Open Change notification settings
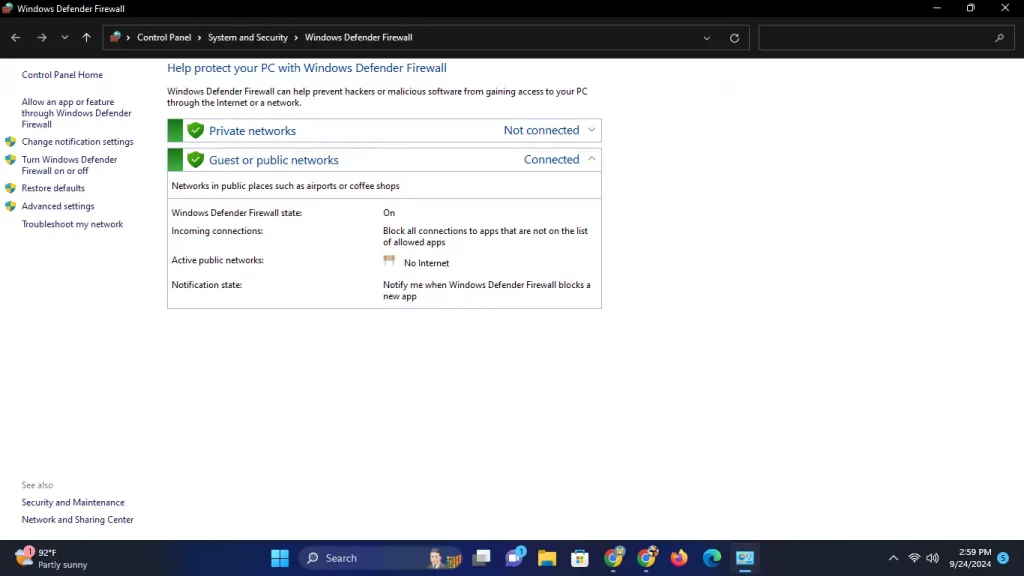Viewport: 1024px width, 576px height. (x=77, y=142)
